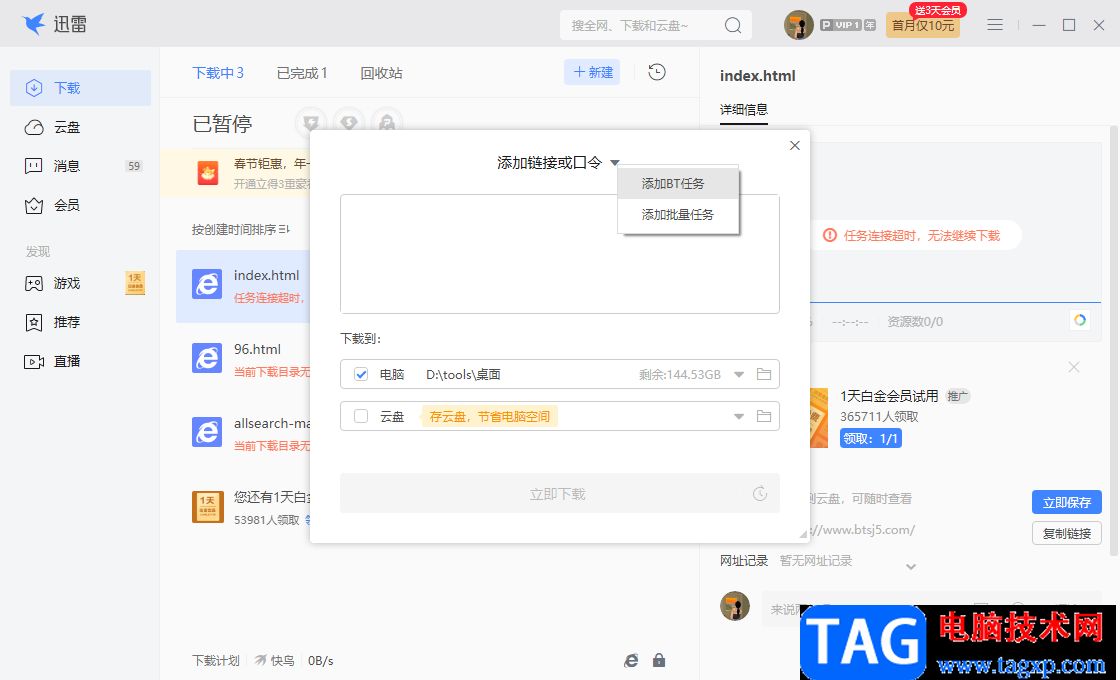Select 添加BT任务 from the menu
Image resolution: width=1120 pixels, height=680 pixels.
tap(678, 184)
